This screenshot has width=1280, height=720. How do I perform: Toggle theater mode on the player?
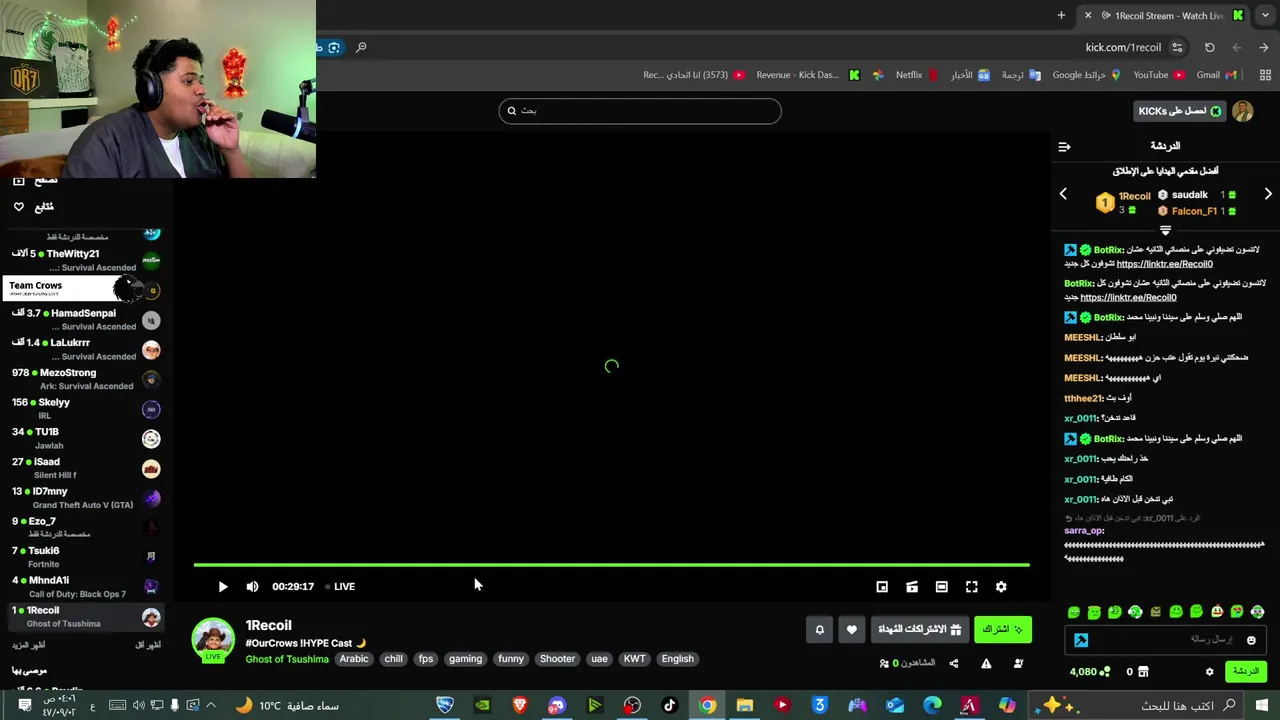click(941, 587)
